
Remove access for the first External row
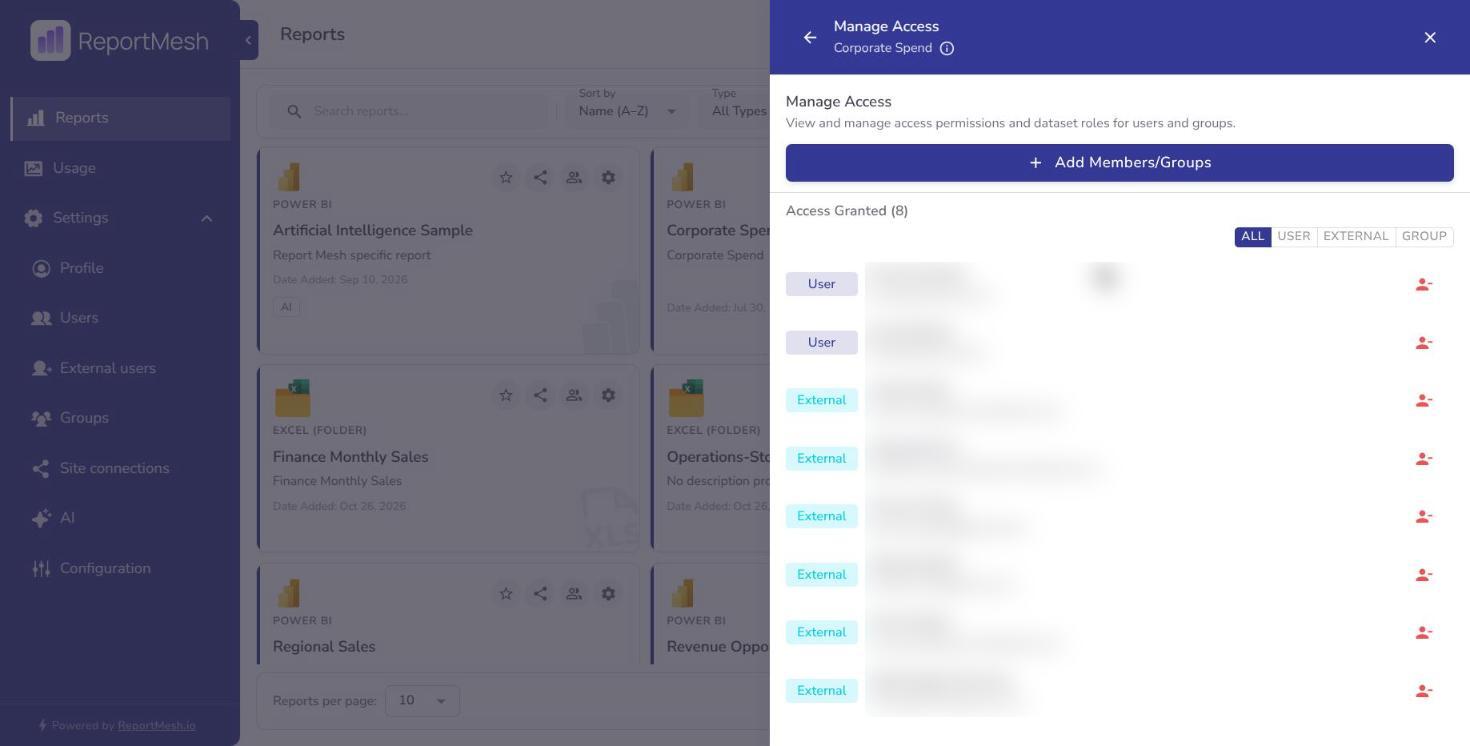(x=1424, y=400)
